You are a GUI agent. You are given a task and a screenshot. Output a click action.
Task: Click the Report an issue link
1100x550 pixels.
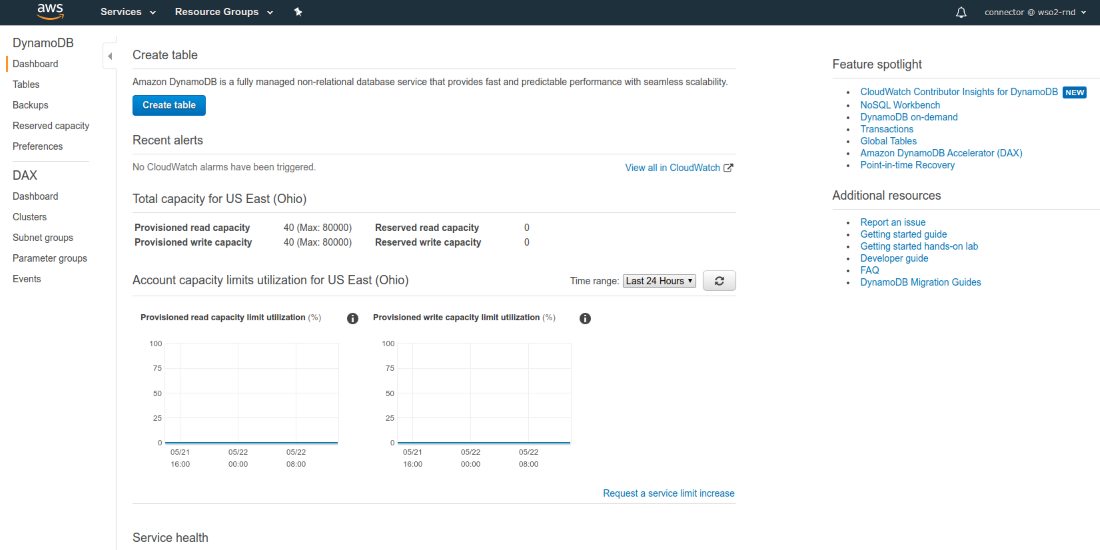[x=892, y=222]
